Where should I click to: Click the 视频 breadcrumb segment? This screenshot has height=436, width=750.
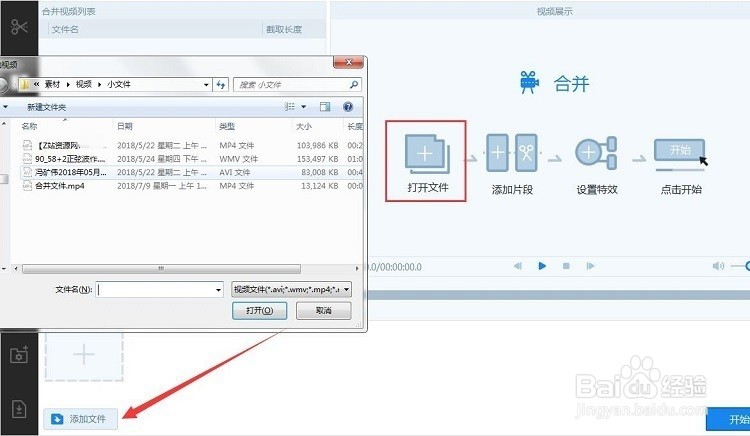click(x=84, y=85)
